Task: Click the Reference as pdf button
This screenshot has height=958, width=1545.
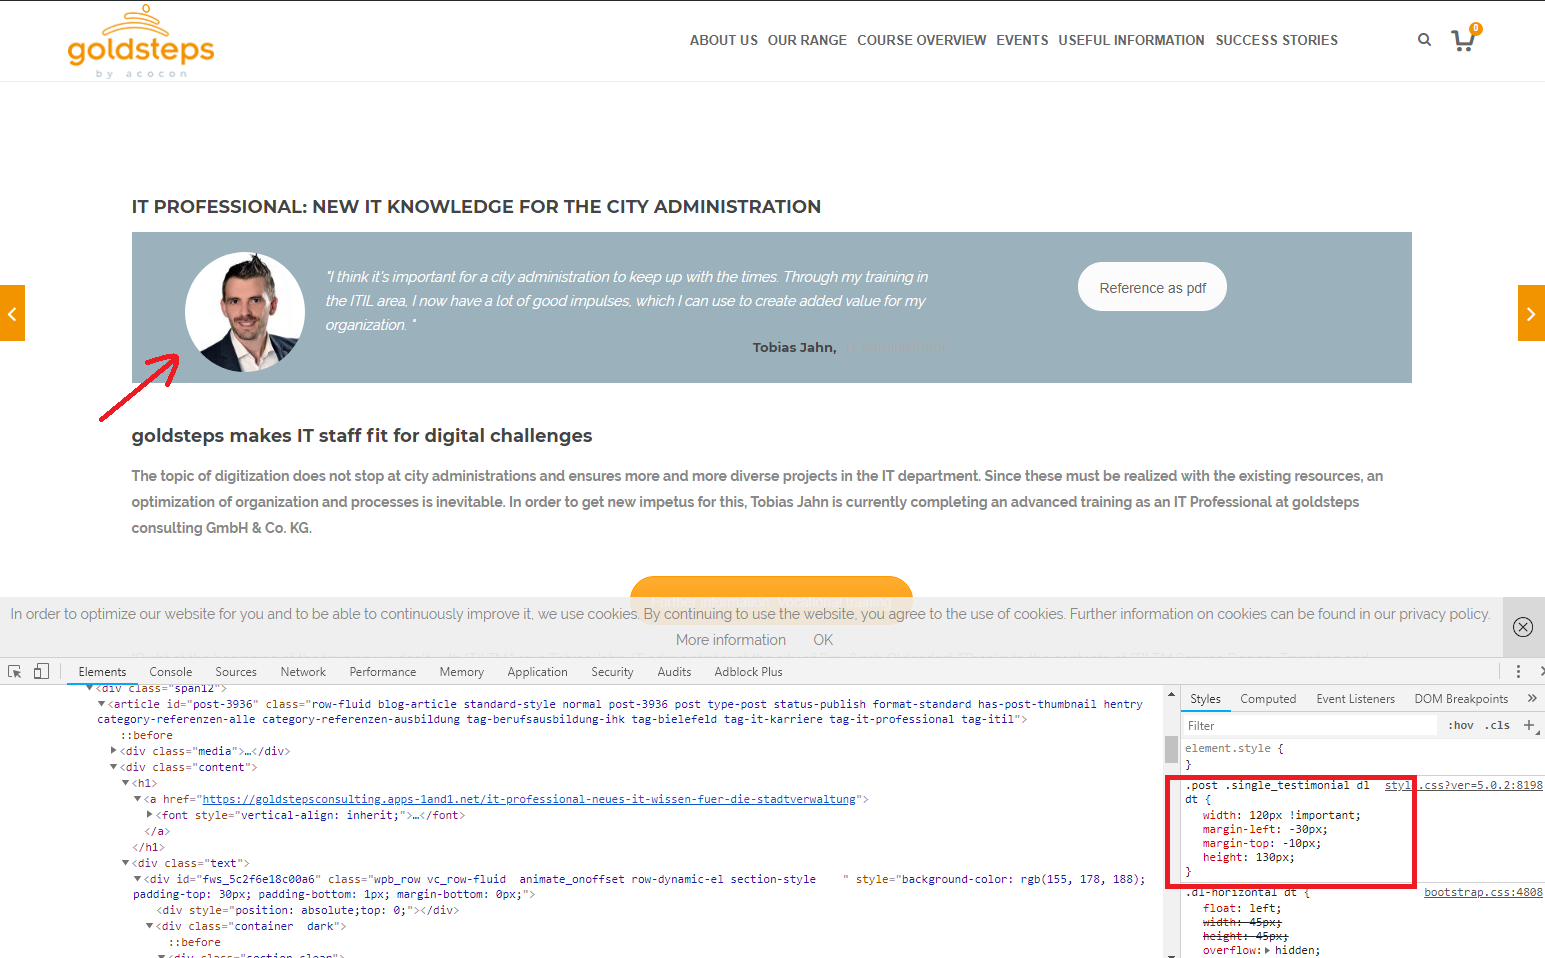Action: point(1152,287)
